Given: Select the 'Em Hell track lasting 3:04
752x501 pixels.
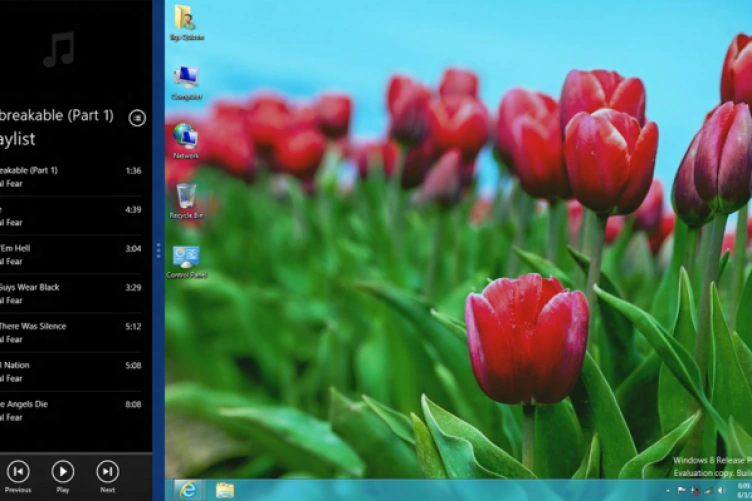Looking at the screenshot, I should coord(71,255).
